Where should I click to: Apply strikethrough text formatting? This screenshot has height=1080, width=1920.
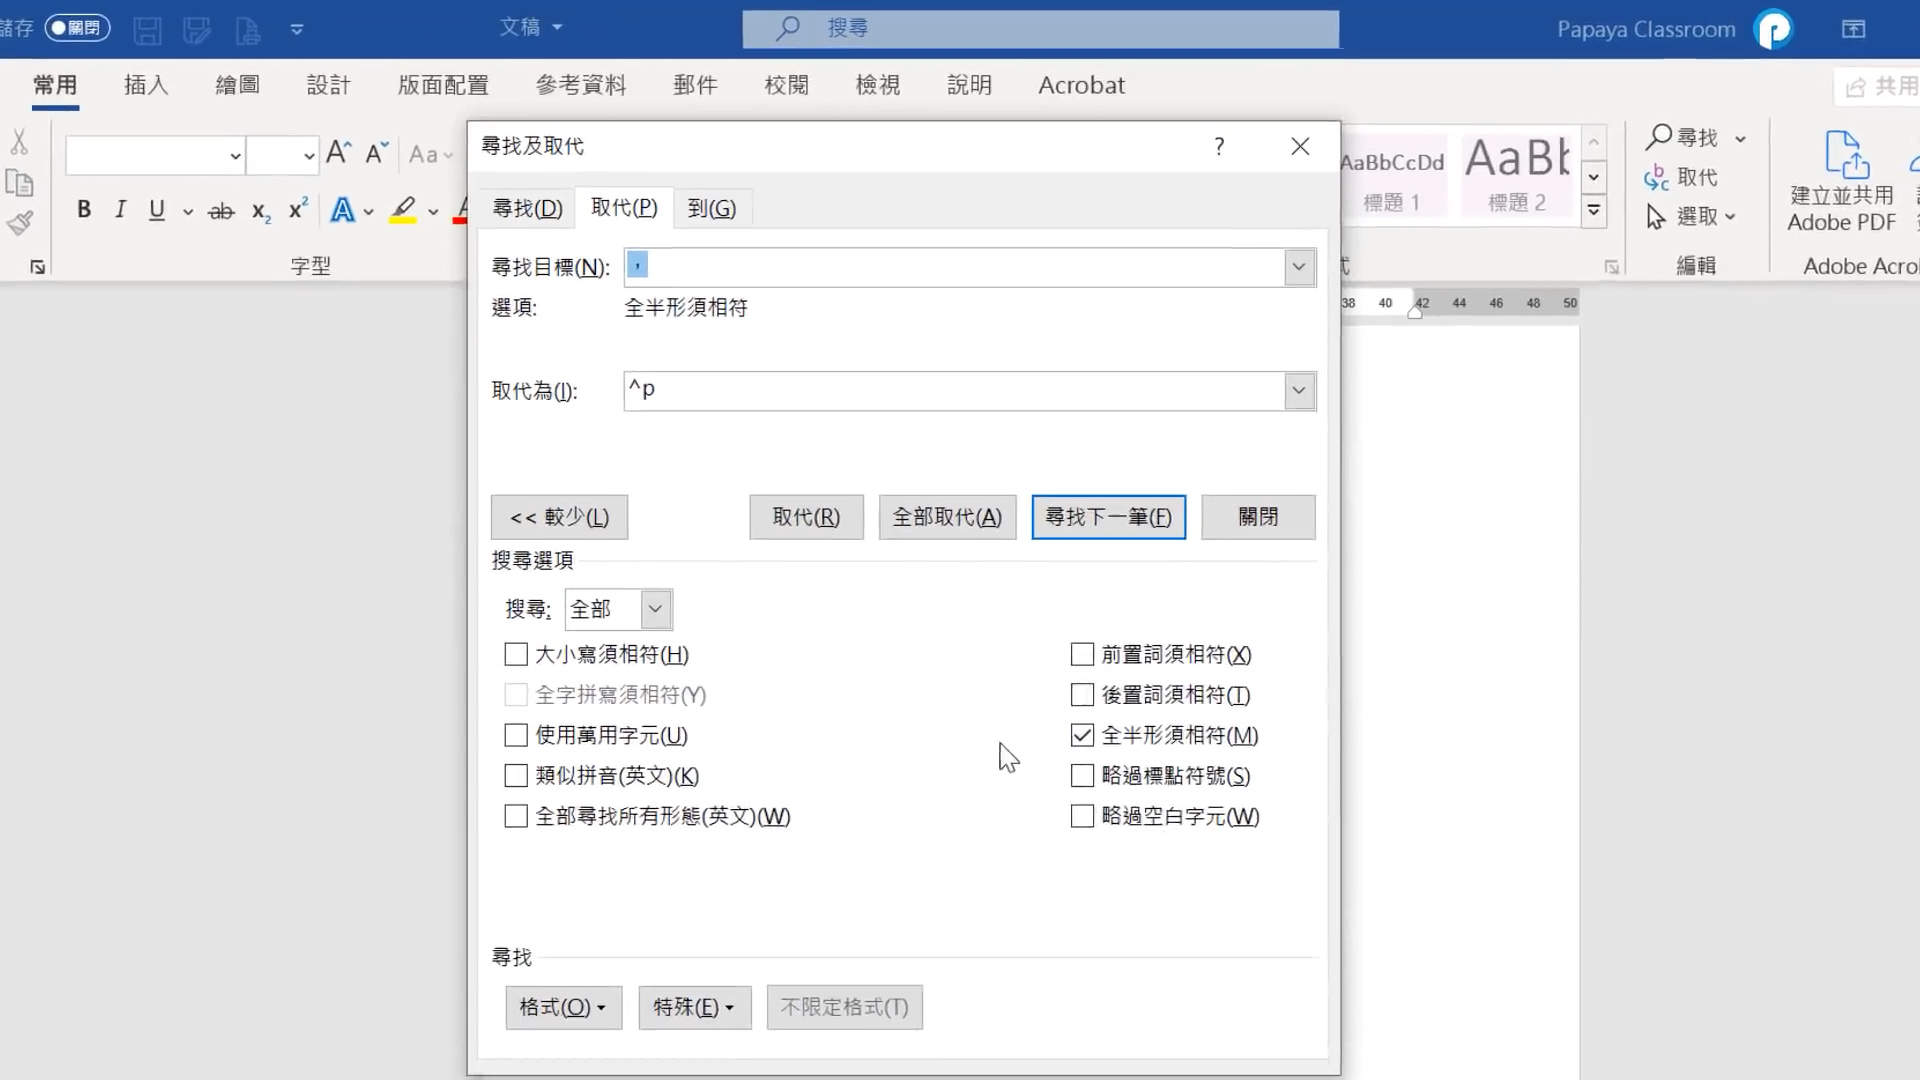coord(221,211)
